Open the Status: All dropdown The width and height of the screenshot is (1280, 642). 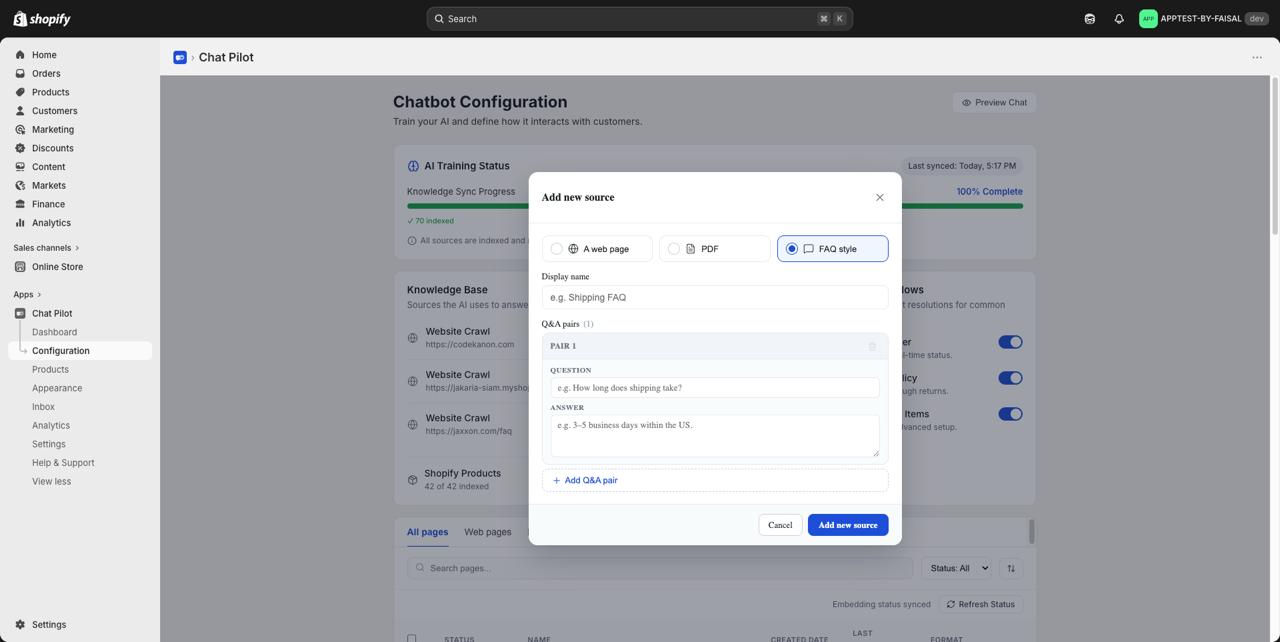(956, 568)
